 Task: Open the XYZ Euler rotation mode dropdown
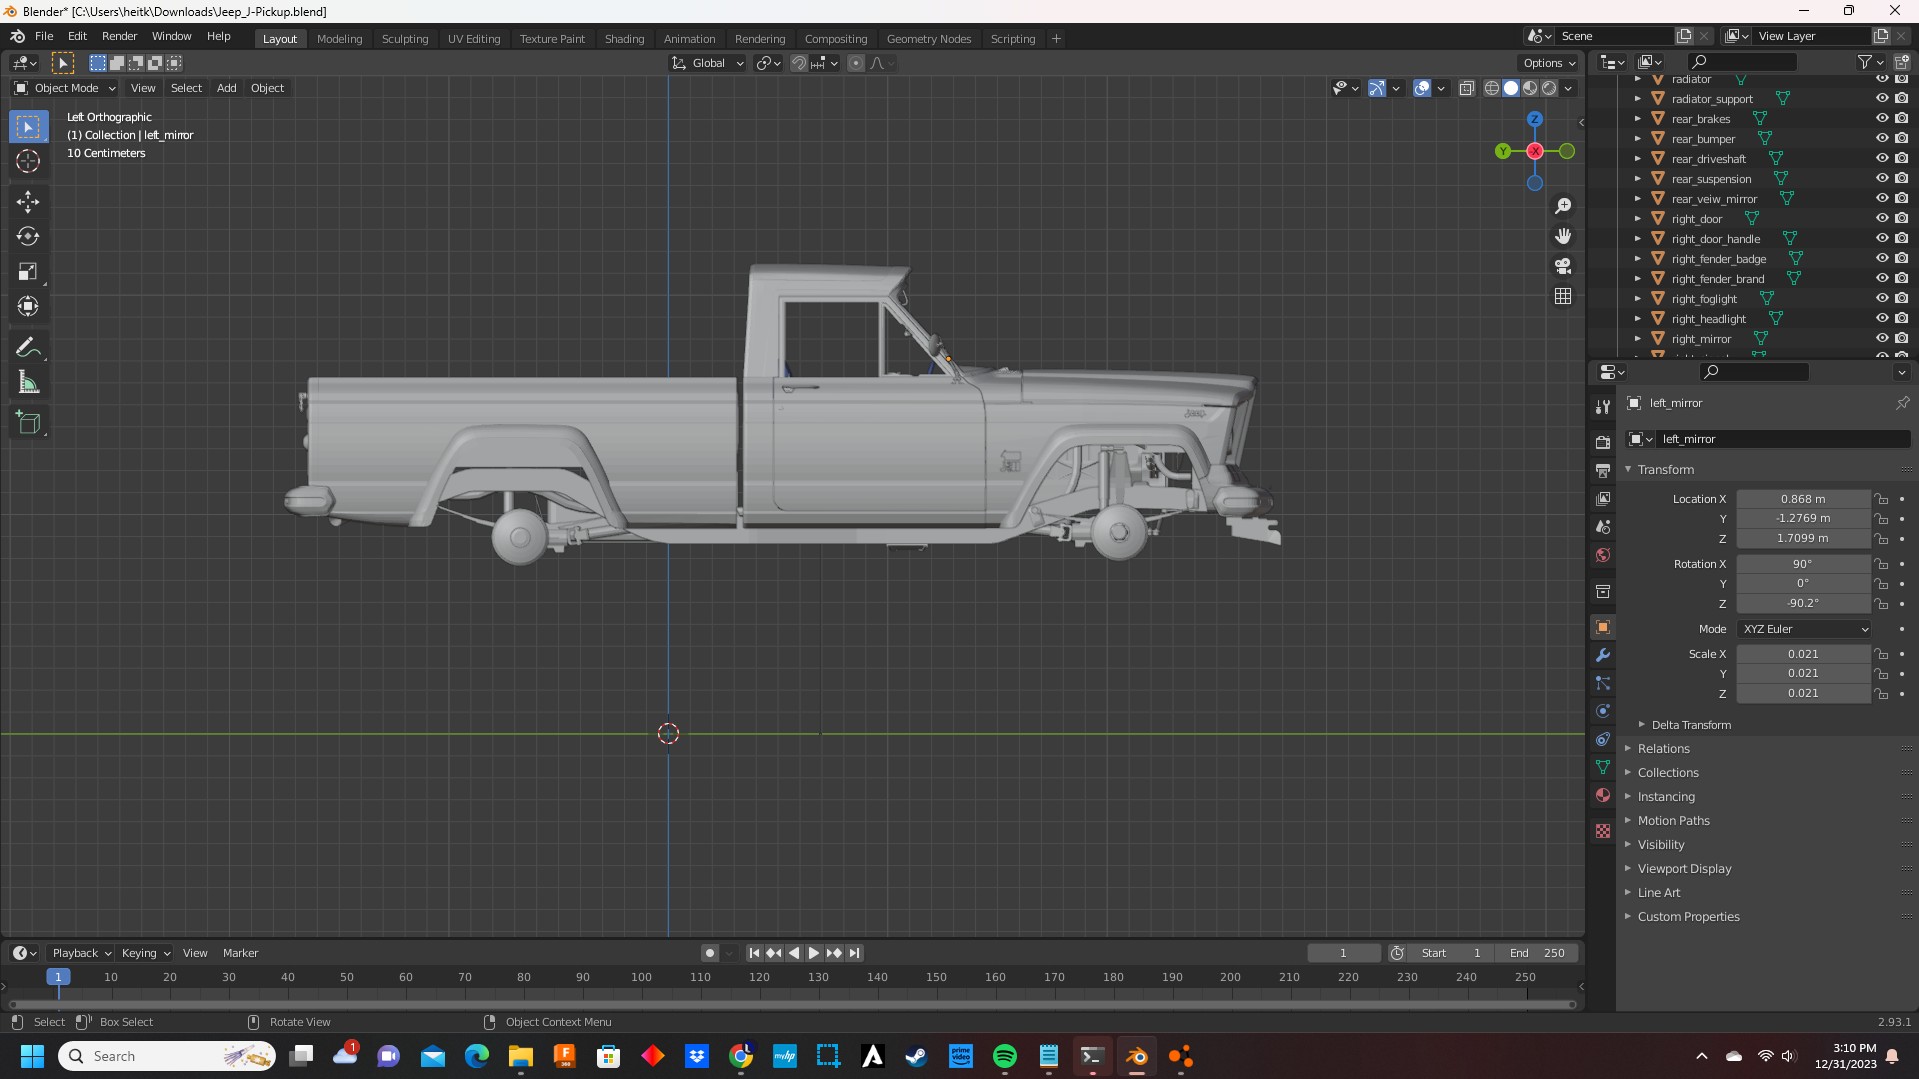[x=1804, y=629]
